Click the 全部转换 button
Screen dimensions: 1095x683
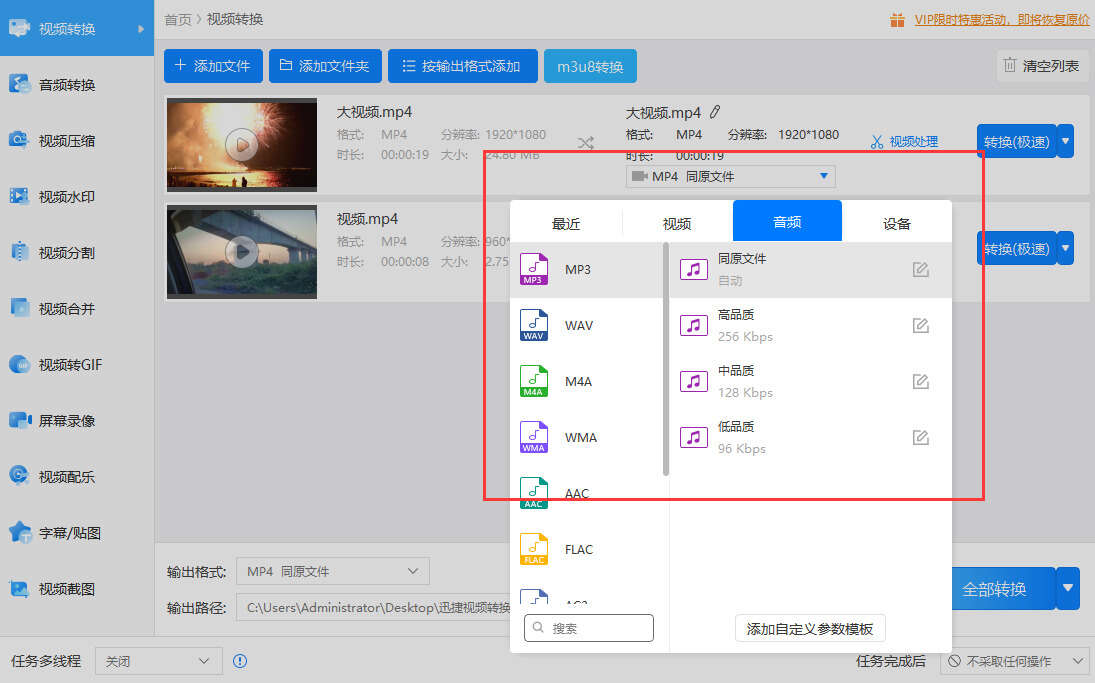tap(1003, 588)
